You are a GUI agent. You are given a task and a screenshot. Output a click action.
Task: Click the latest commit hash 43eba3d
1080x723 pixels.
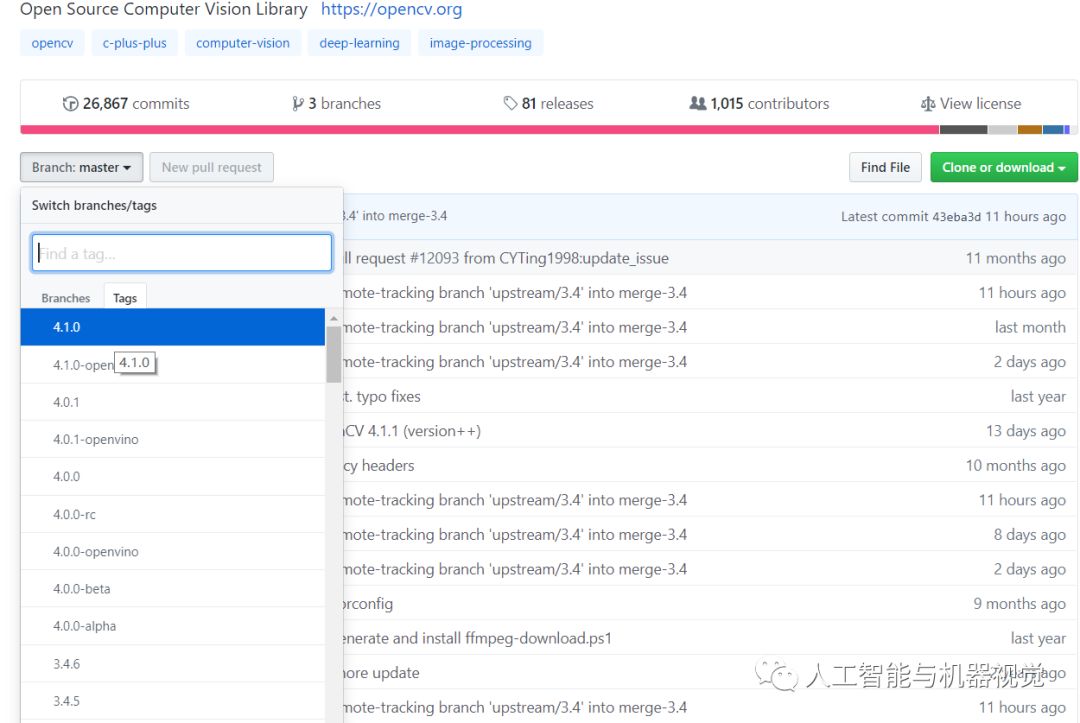(x=956, y=217)
